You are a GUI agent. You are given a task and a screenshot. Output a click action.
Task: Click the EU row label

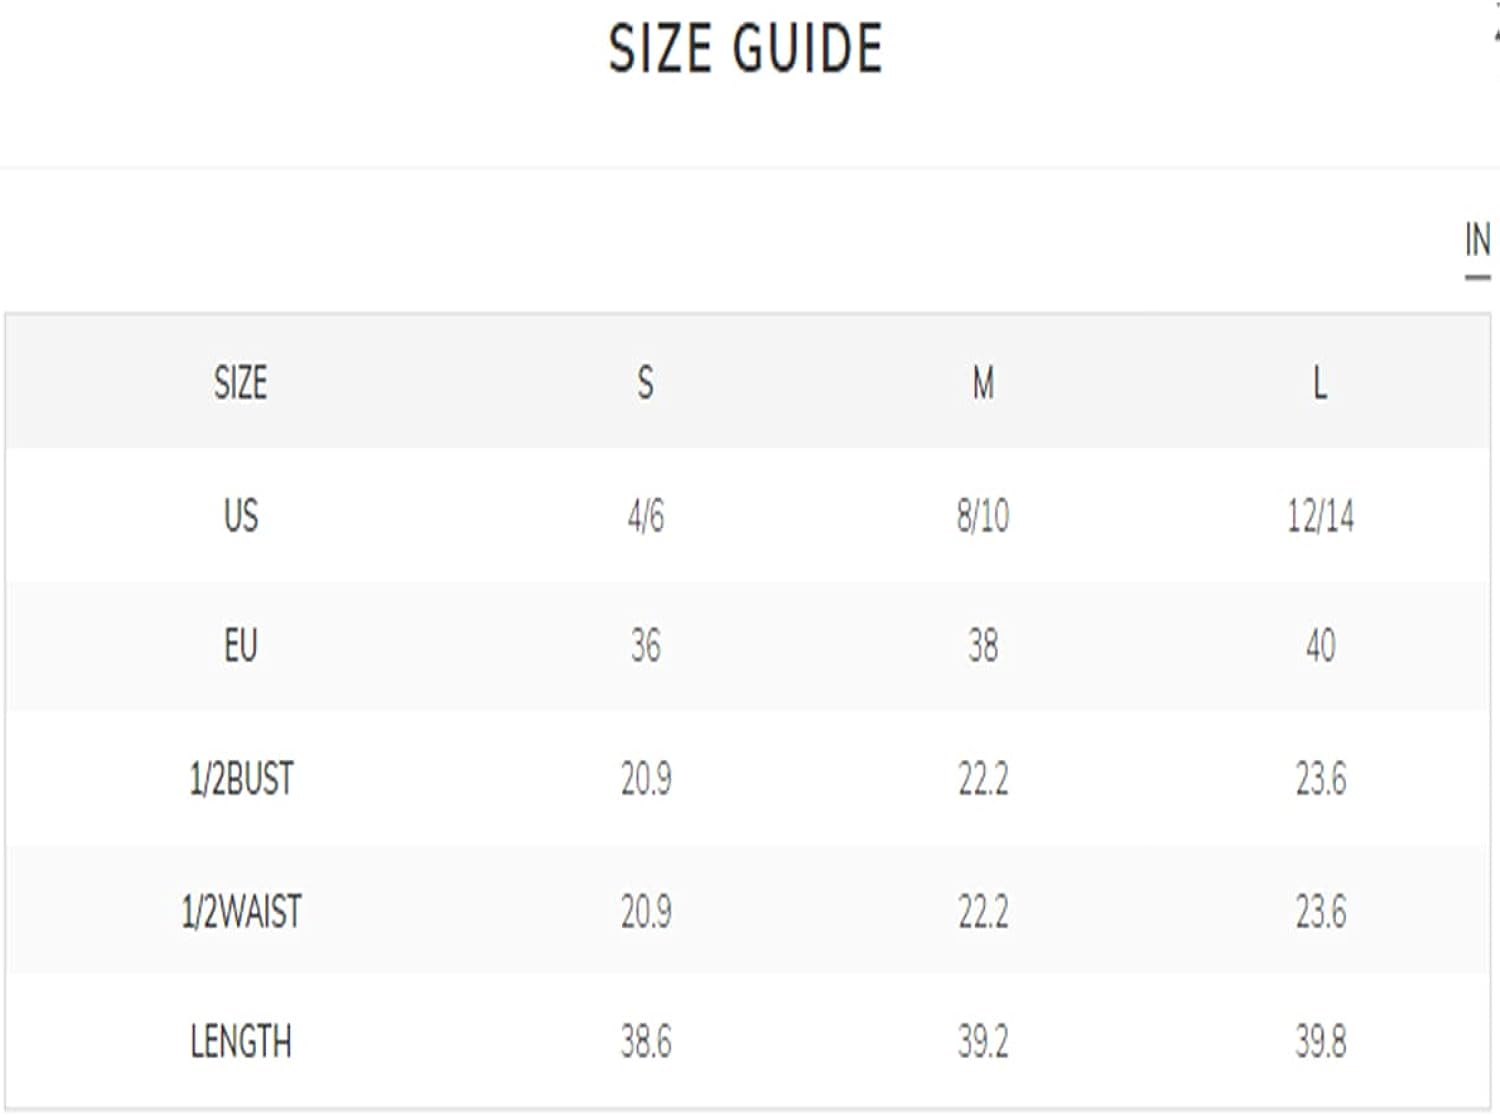coord(241,645)
